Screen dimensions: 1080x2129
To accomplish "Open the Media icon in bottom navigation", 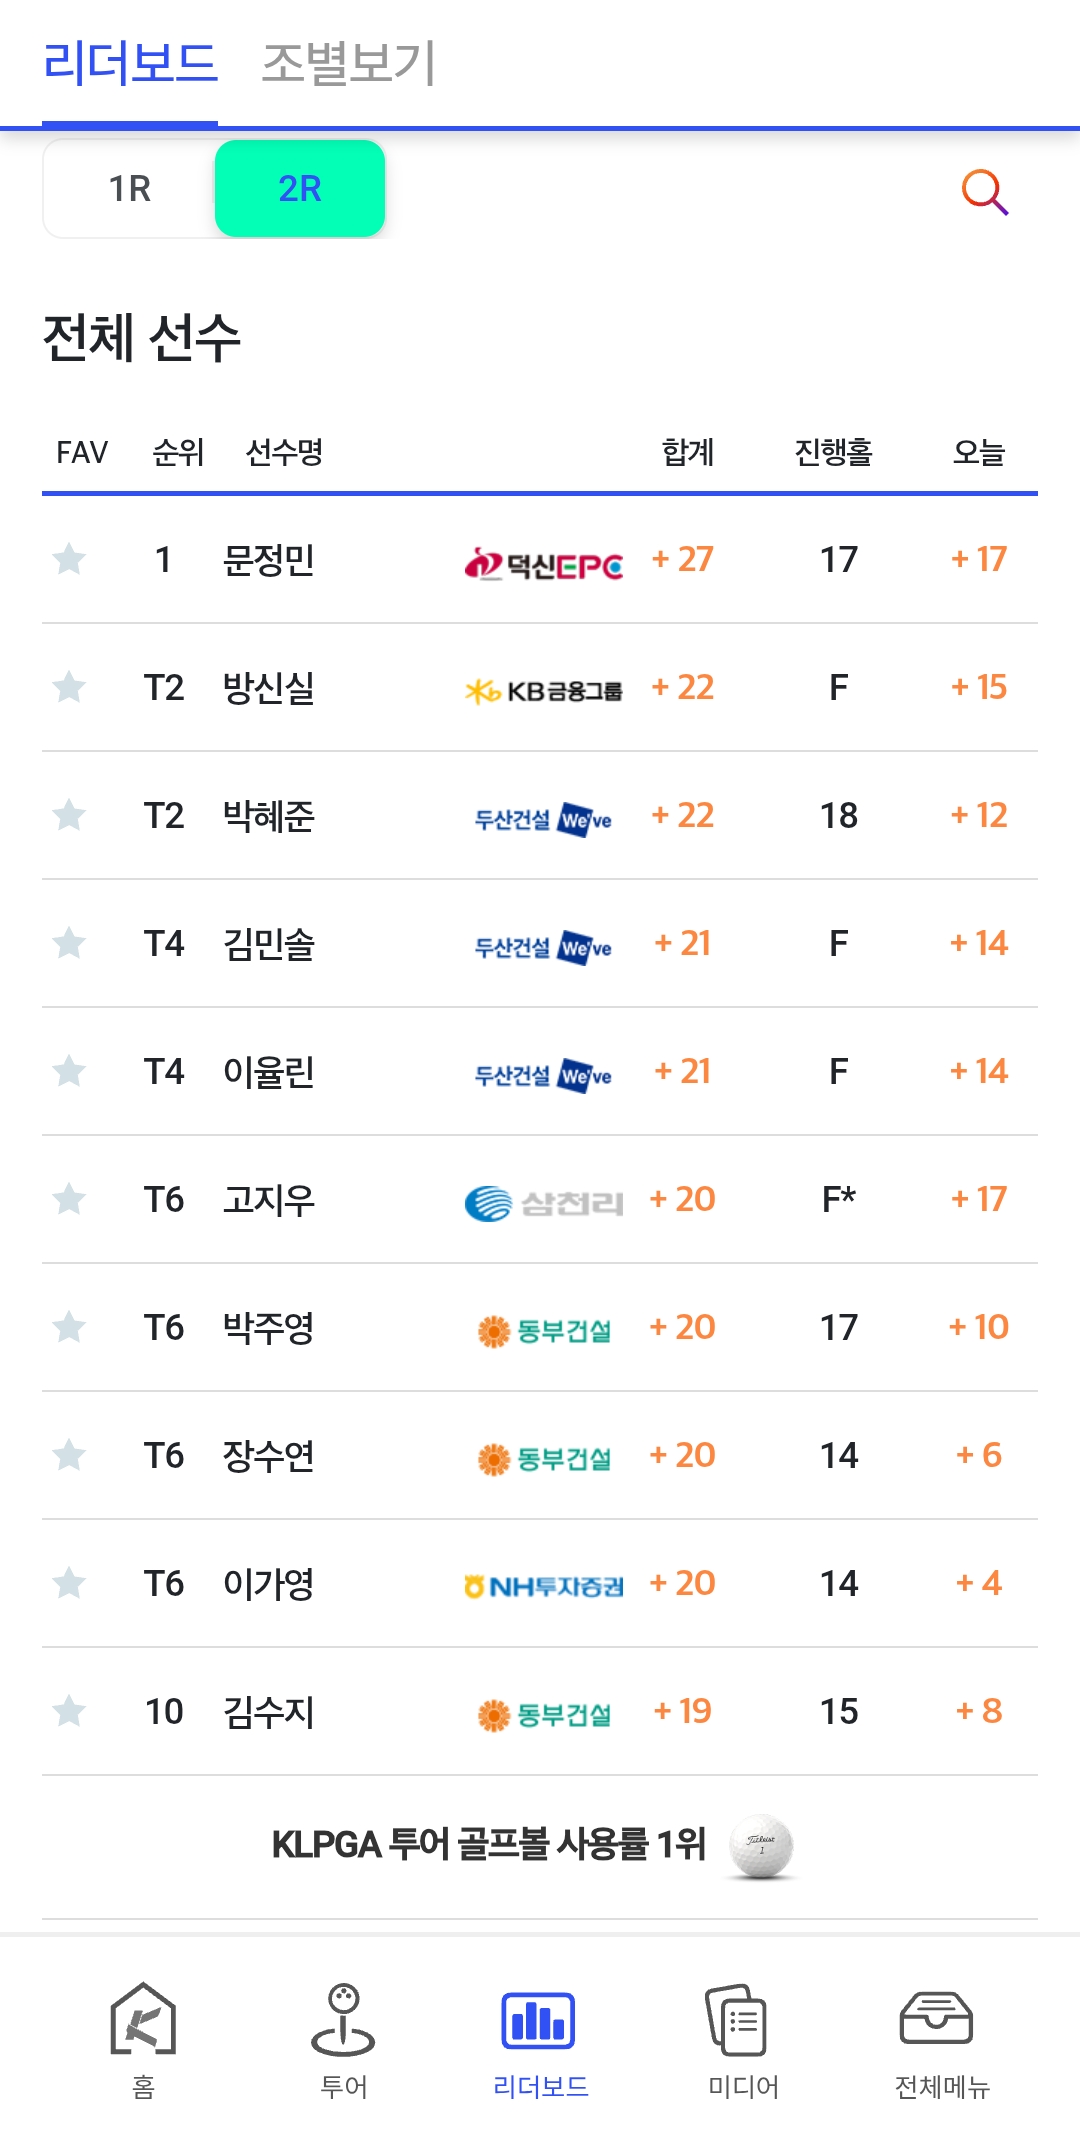I will 738,2020.
